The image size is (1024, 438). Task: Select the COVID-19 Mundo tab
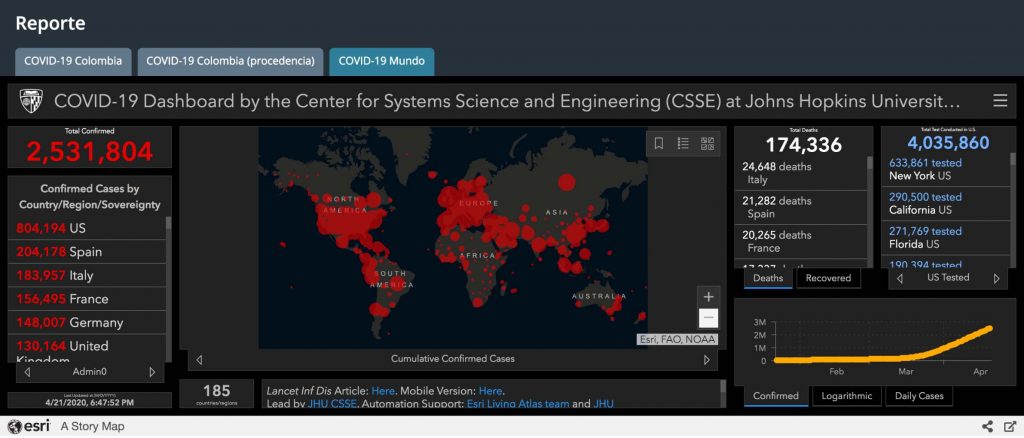[381, 61]
